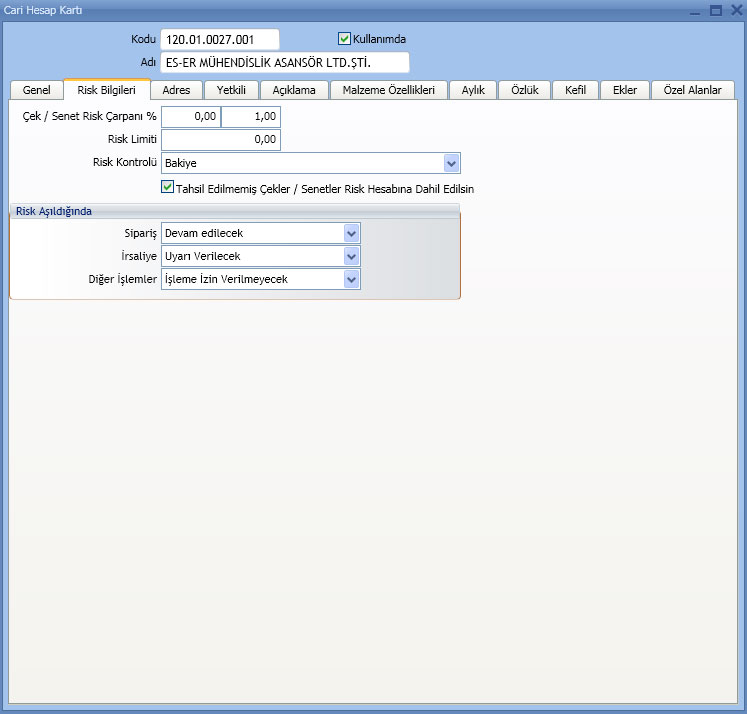Viewport: 747px width, 714px height.
Task: Switch to the Aylık tab
Action: (473, 90)
